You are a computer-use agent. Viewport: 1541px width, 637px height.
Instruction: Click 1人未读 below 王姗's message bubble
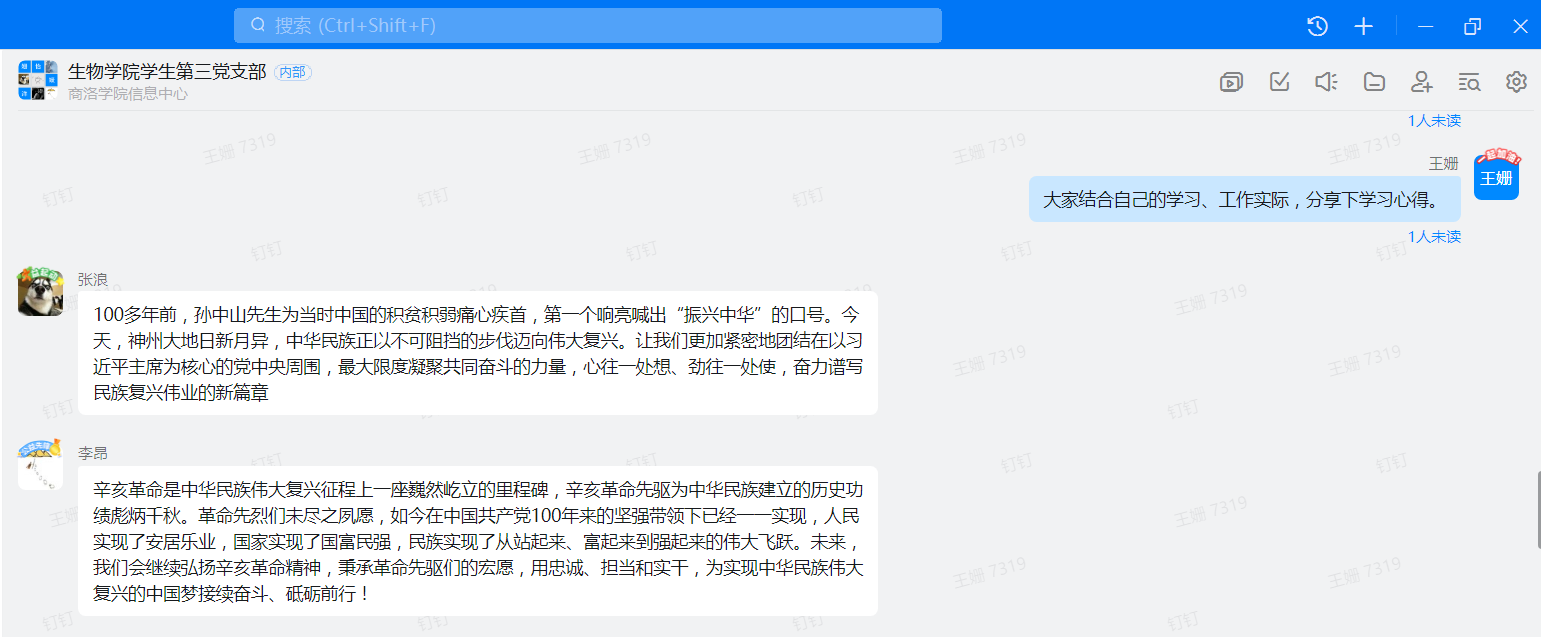(x=1434, y=237)
